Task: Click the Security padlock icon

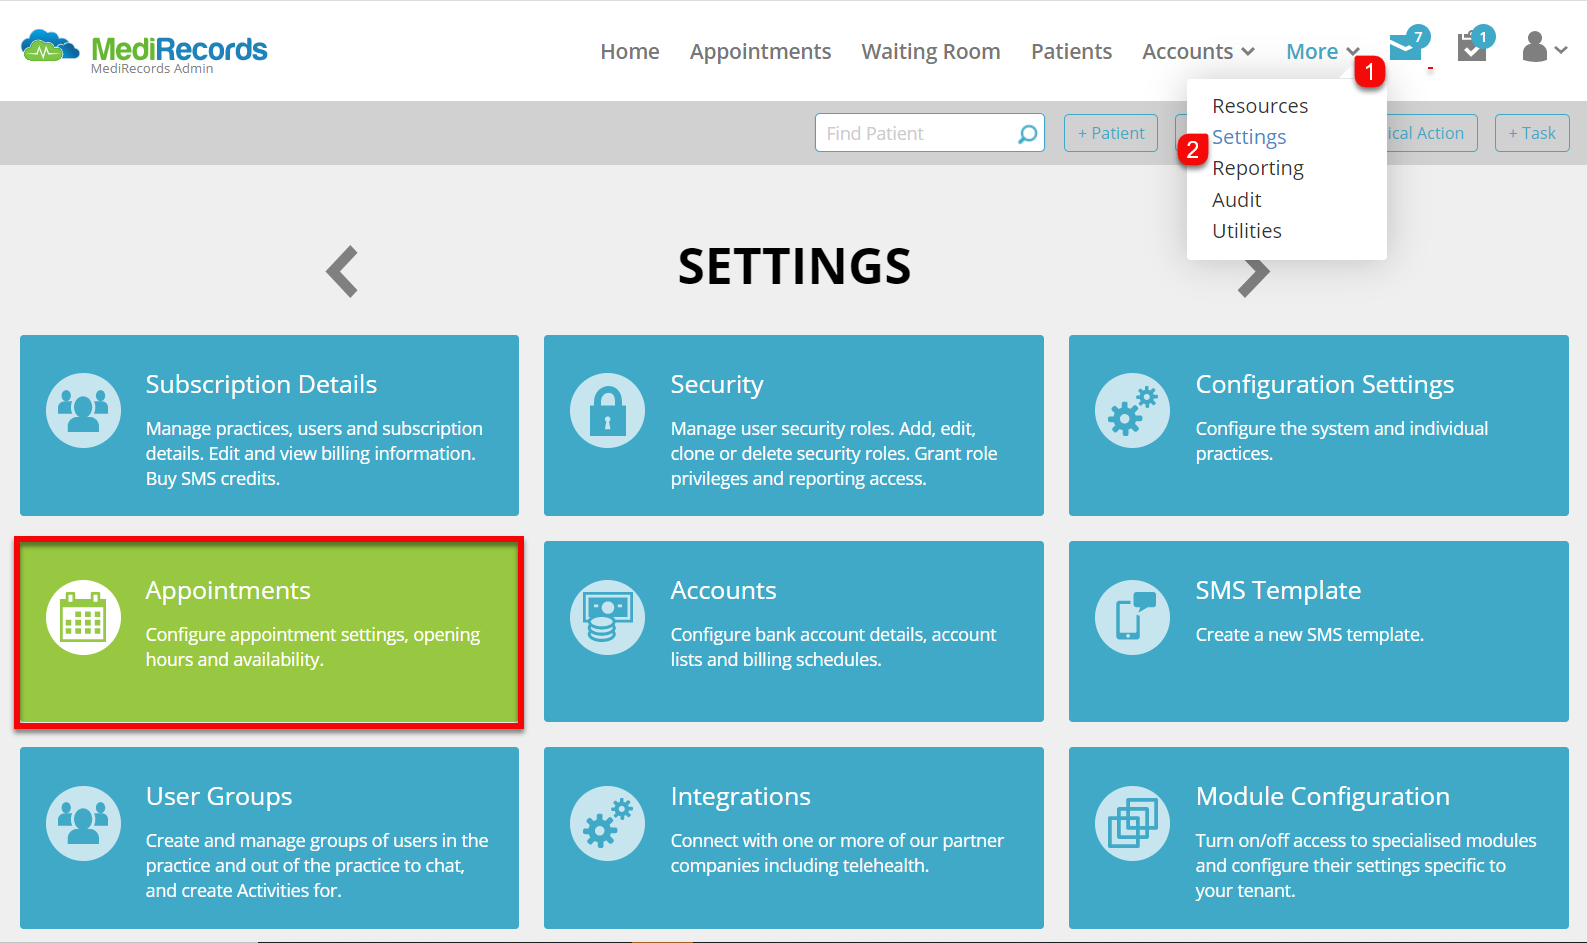Action: pyautogui.click(x=607, y=410)
